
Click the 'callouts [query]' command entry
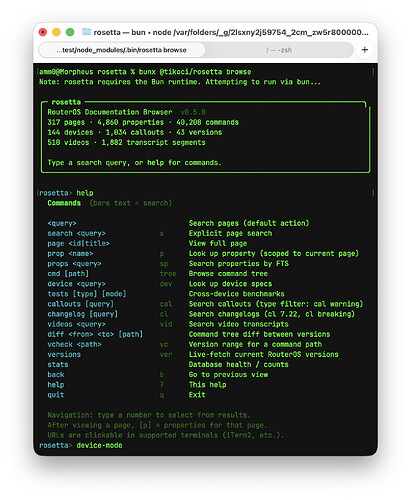point(80,304)
